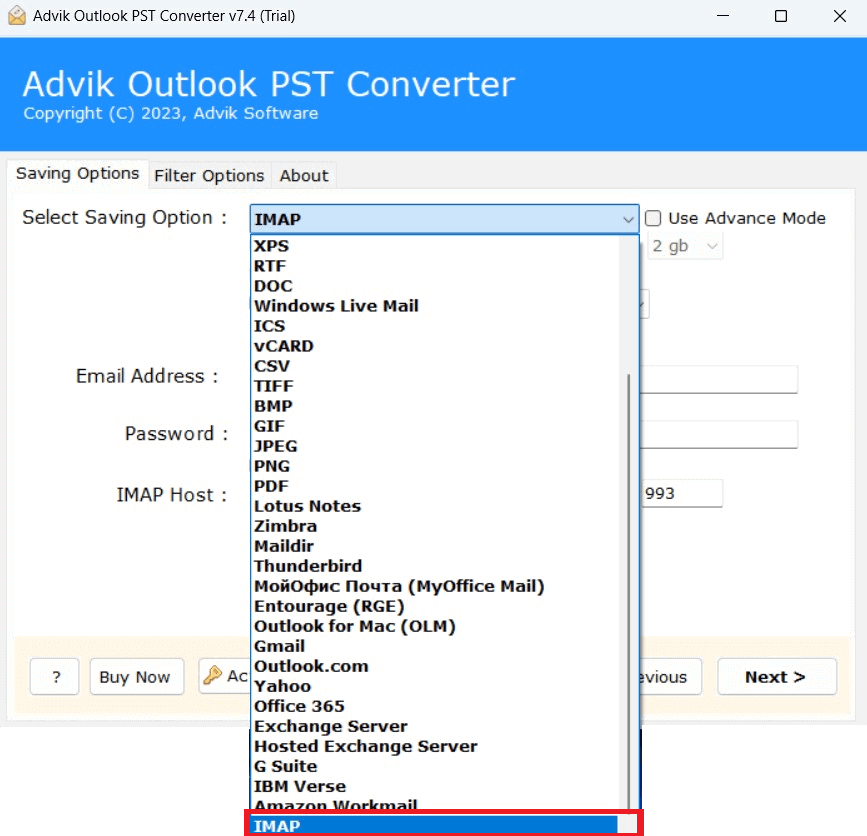The image size is (867, 836).
Task: Maximize the Advik converter window
Action: pos(781,15)
